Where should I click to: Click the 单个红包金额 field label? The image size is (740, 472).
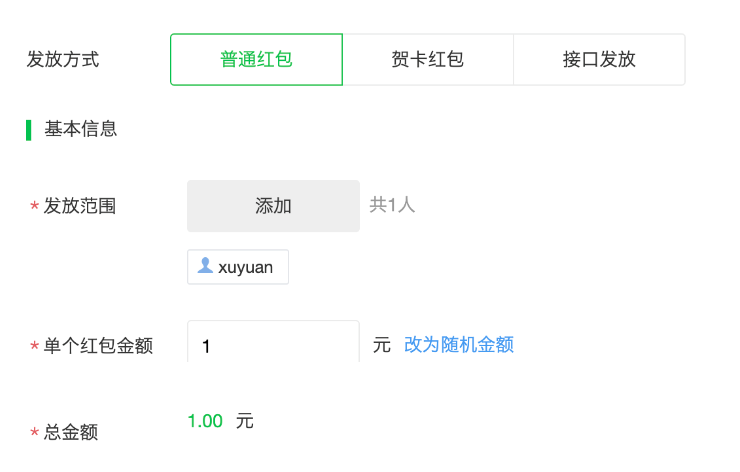click(x=98, y=346)
